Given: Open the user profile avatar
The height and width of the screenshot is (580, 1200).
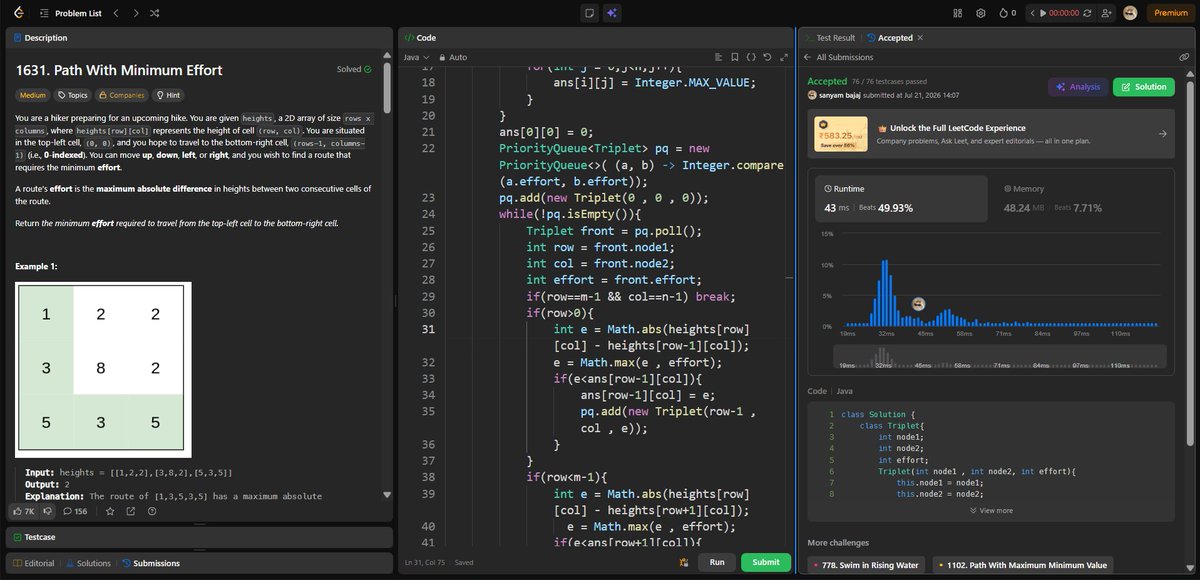Looking at the screenshot, I should [1131, 13].
